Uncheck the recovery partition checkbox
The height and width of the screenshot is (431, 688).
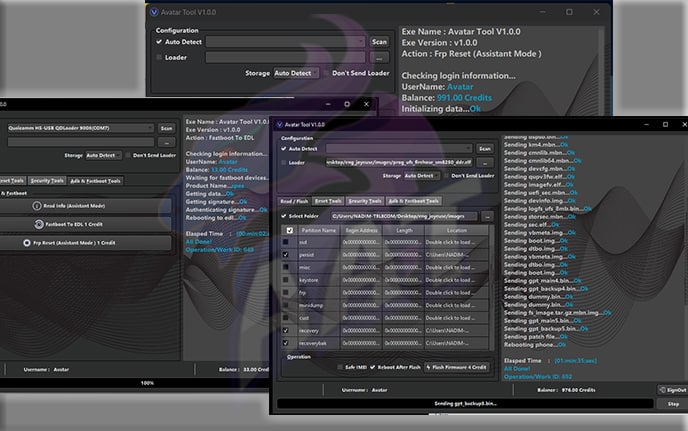pyautogui.click(x=286, y=330)
